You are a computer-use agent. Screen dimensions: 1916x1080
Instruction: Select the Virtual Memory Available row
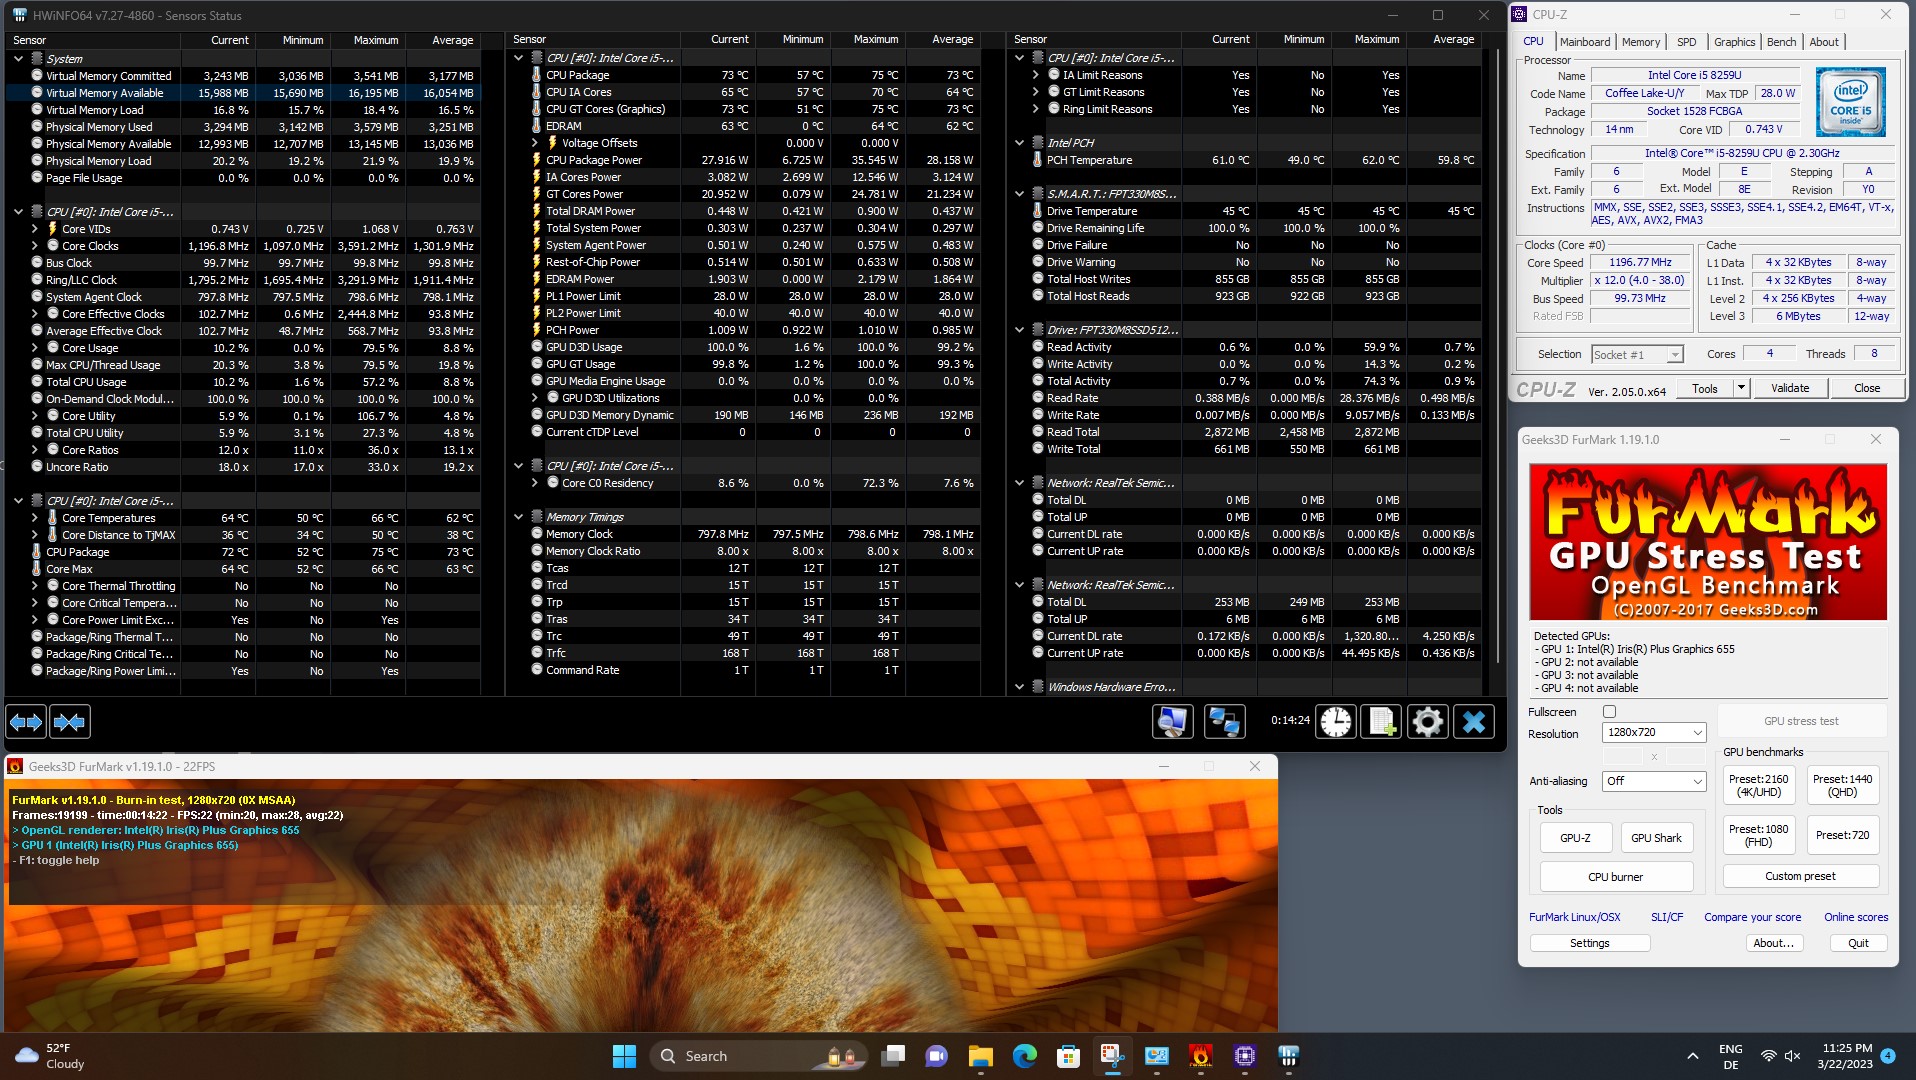[243, 93]
